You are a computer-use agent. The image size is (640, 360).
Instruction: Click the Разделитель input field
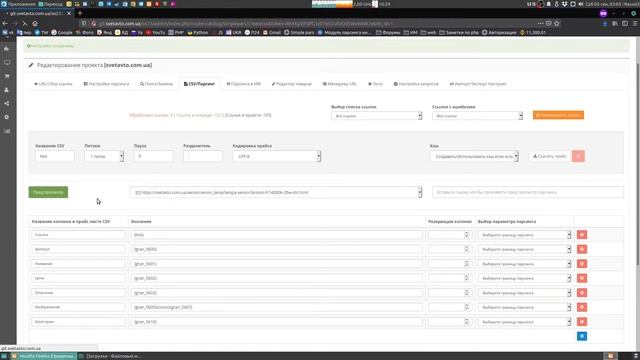pos(203,156)
